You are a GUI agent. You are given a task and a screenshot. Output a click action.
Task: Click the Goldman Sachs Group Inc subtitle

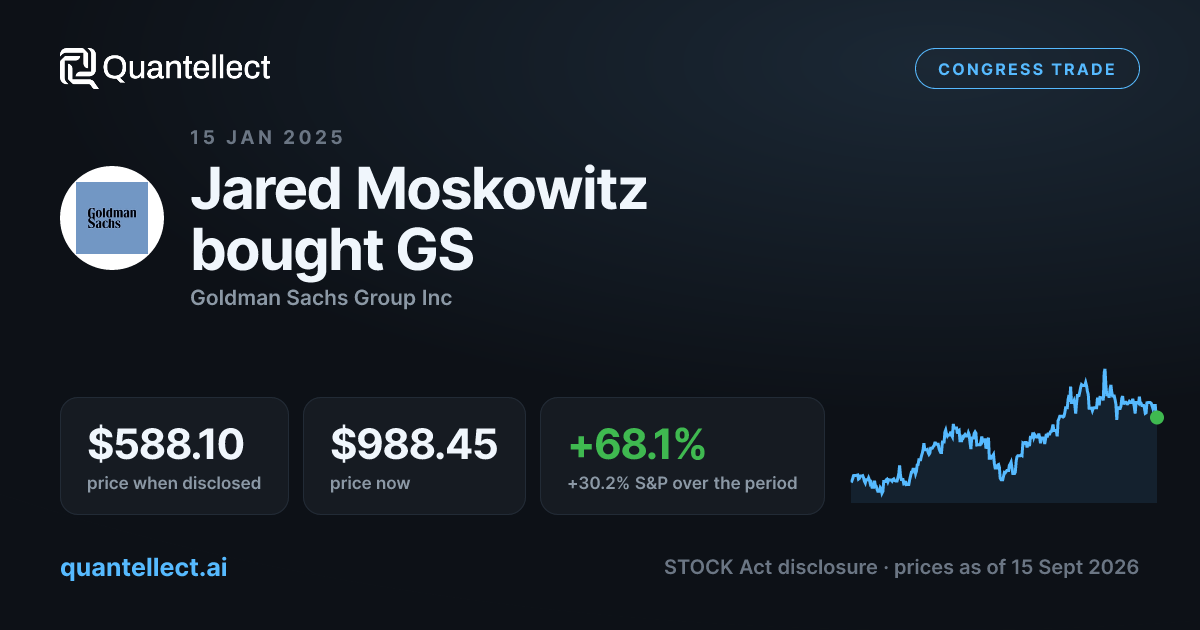click(x=321, y=298)
